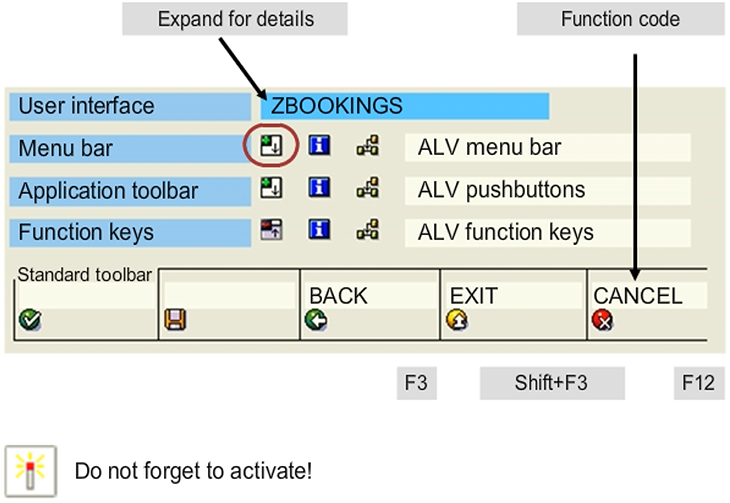The height and width of the screenshot is (503, 730).
Task: Click the green Back arrow icon
Action: pyautogui.click(x=316, y=321)
